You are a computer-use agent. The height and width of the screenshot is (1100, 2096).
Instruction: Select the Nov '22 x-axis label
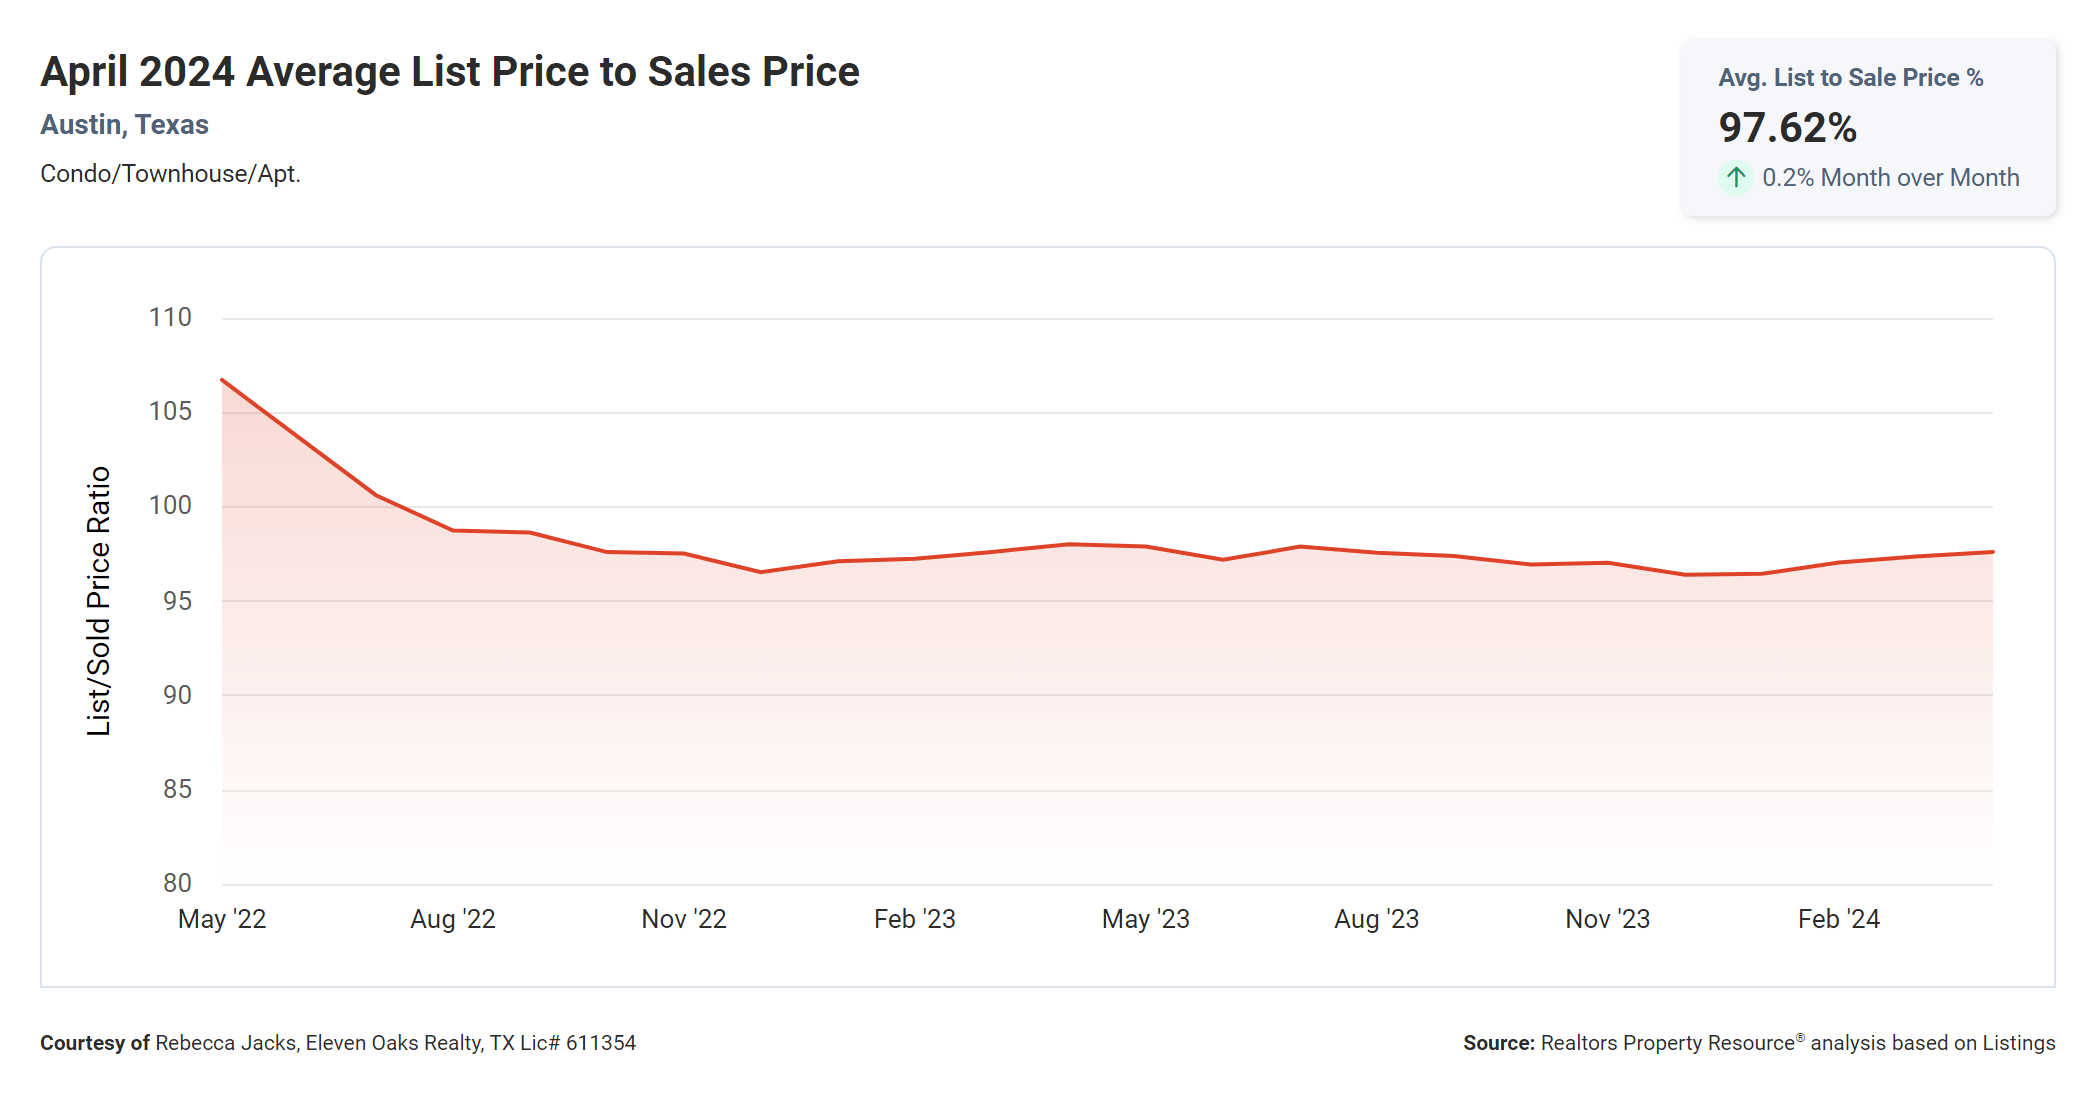click(684, 919)
